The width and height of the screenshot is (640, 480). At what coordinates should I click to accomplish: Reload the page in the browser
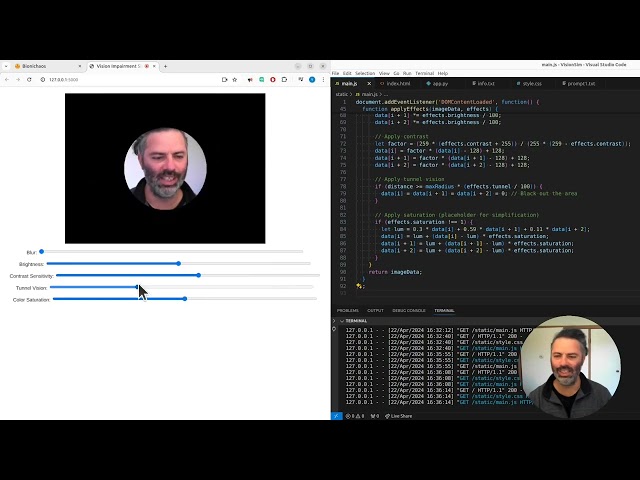tap(29, 79)
